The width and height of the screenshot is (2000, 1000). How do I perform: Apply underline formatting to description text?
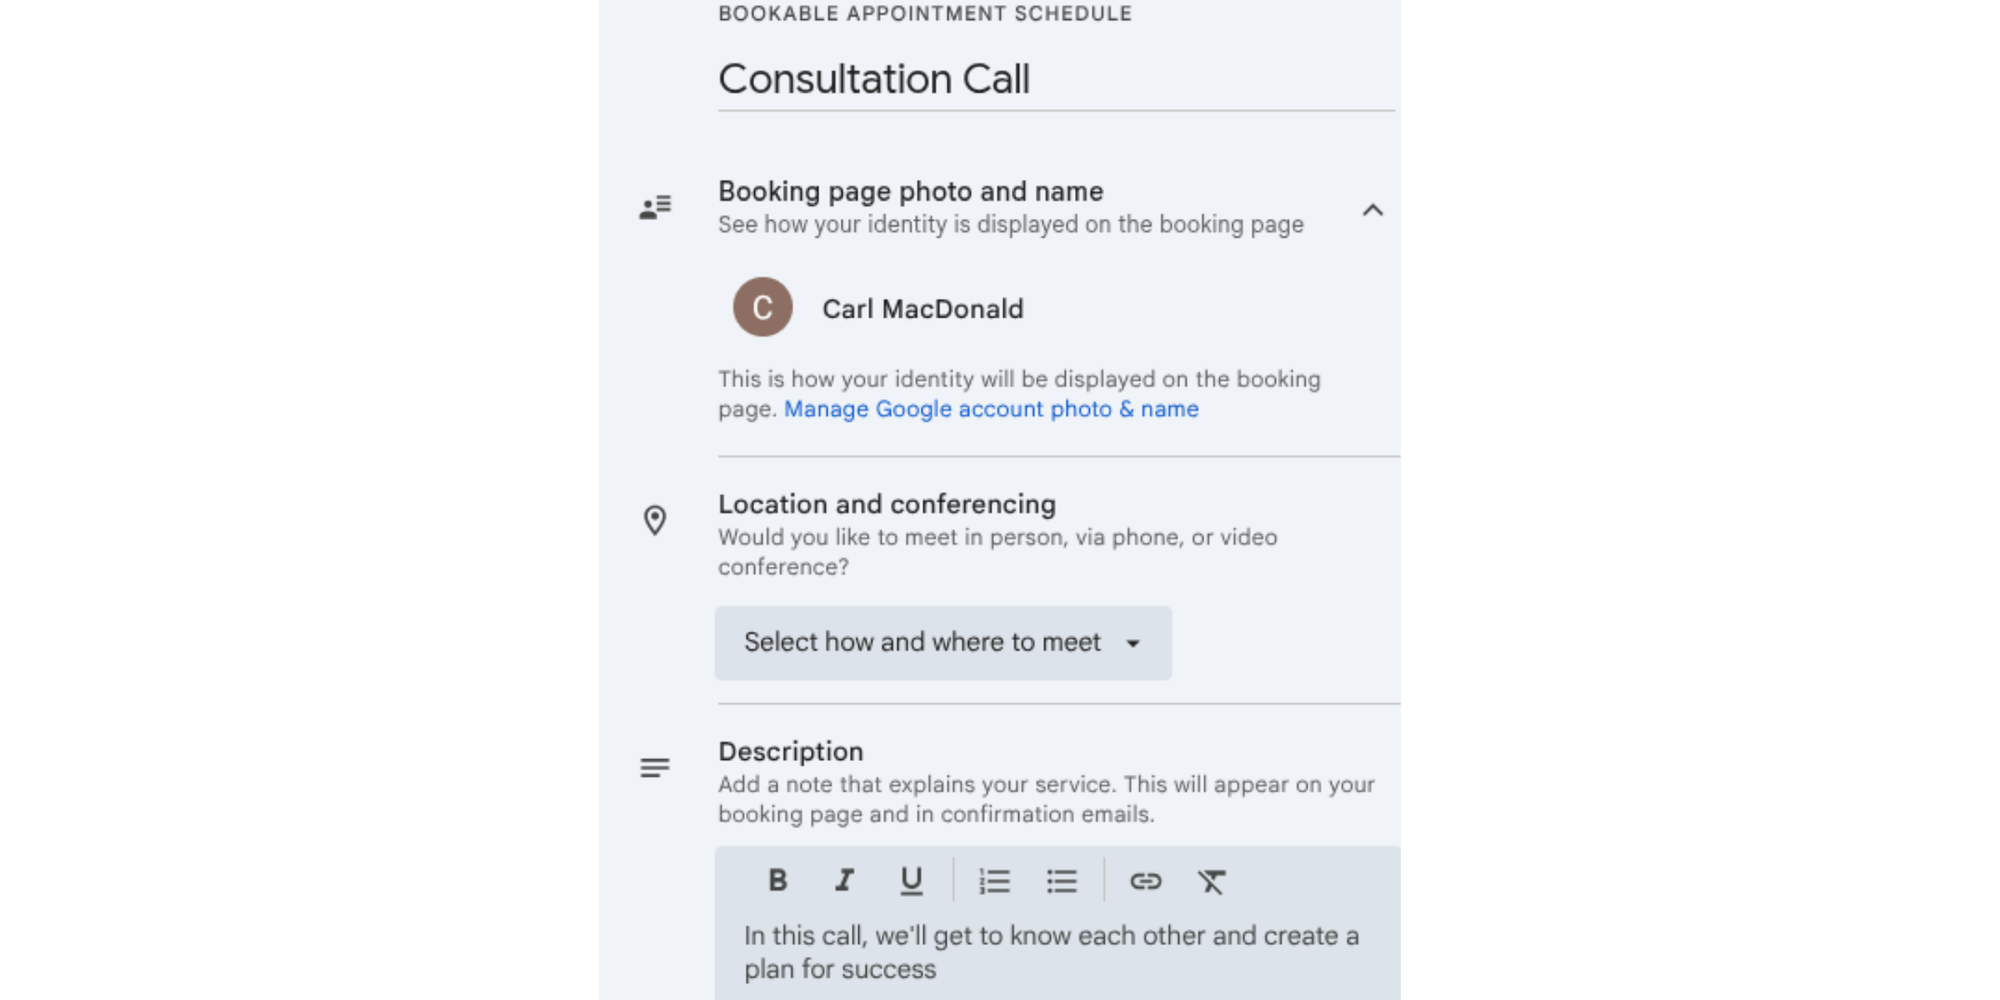911,881
